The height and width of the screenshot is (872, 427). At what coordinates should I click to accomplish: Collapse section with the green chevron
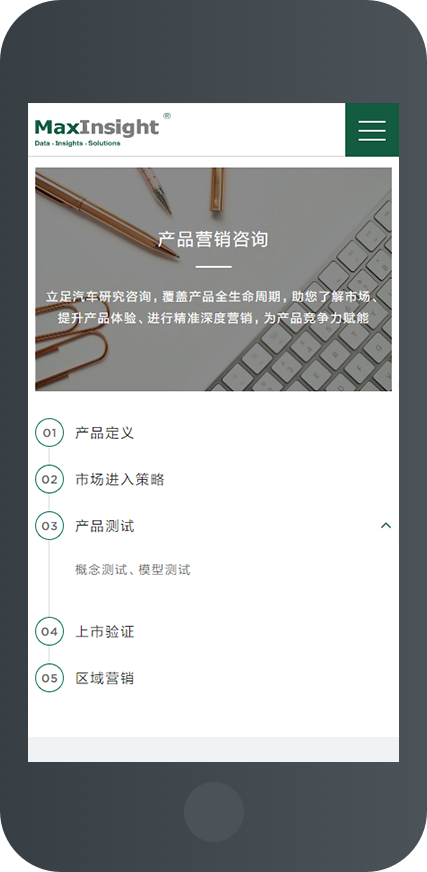[386, 526]
